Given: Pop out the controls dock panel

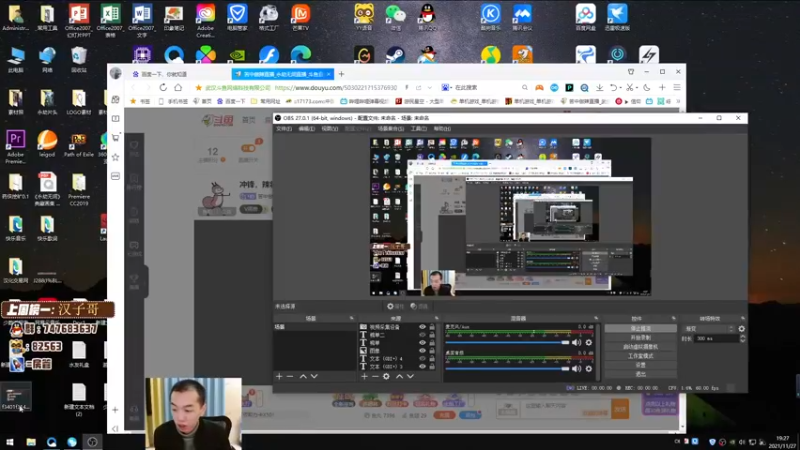Looking at the screenshot, I should click(x=674, y=318).
